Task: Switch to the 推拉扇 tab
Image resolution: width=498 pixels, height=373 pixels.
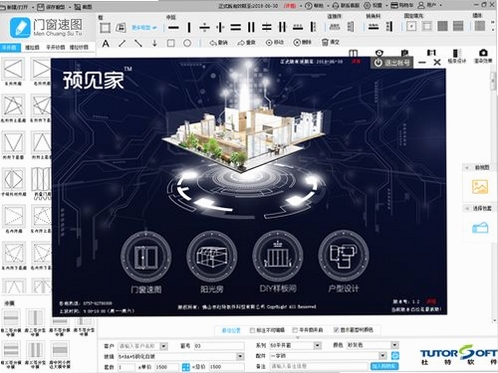Action: [32, 48]
